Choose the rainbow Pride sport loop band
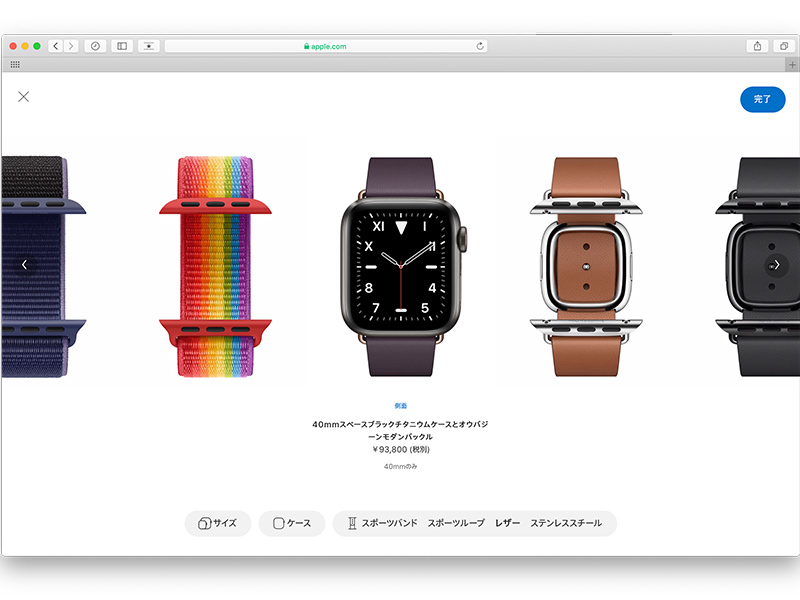800x600 pixels. point(215,267)
